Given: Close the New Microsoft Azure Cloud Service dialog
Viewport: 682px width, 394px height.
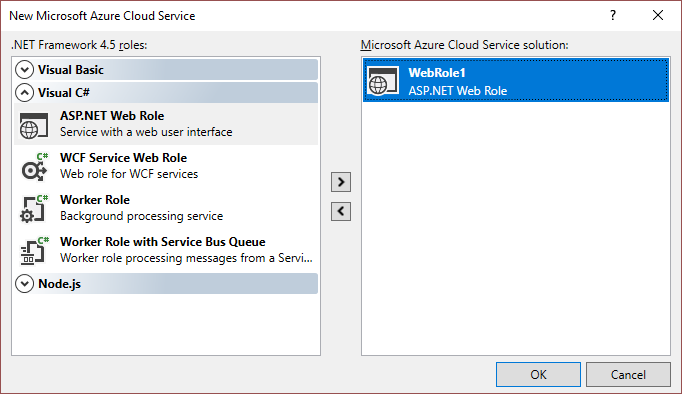Looking at the screenshot, I should [x=658, y=16].
